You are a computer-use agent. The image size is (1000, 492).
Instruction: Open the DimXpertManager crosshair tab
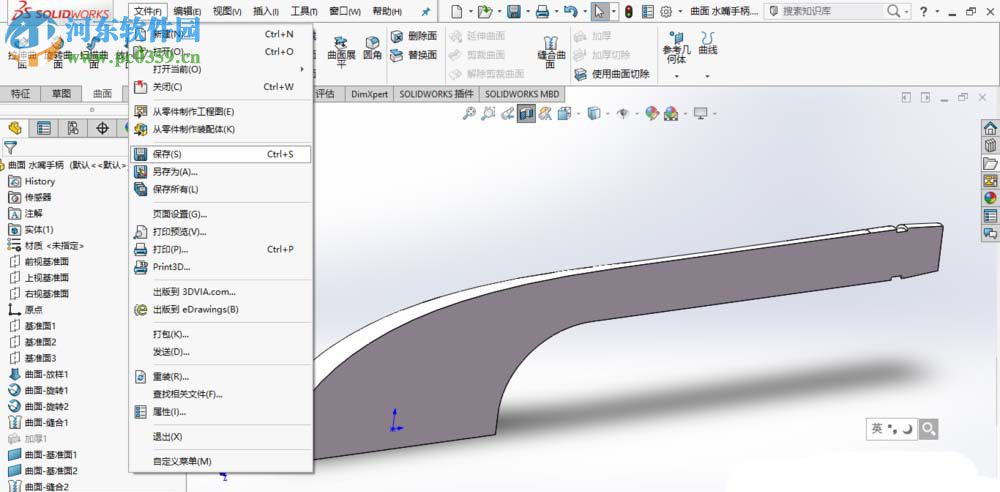coord(102,128)
